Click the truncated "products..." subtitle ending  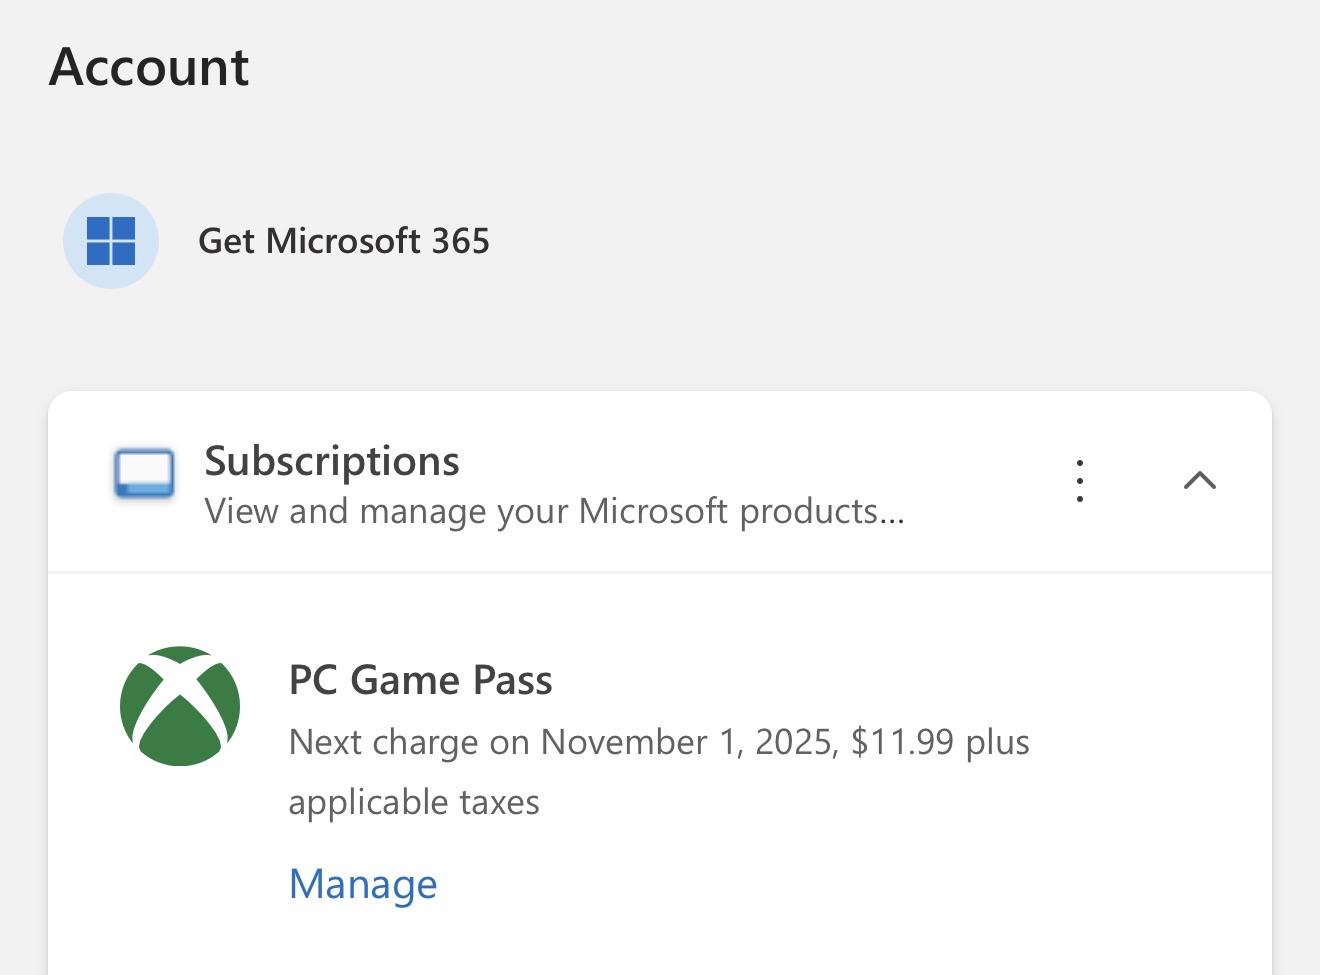coord(822,511)
